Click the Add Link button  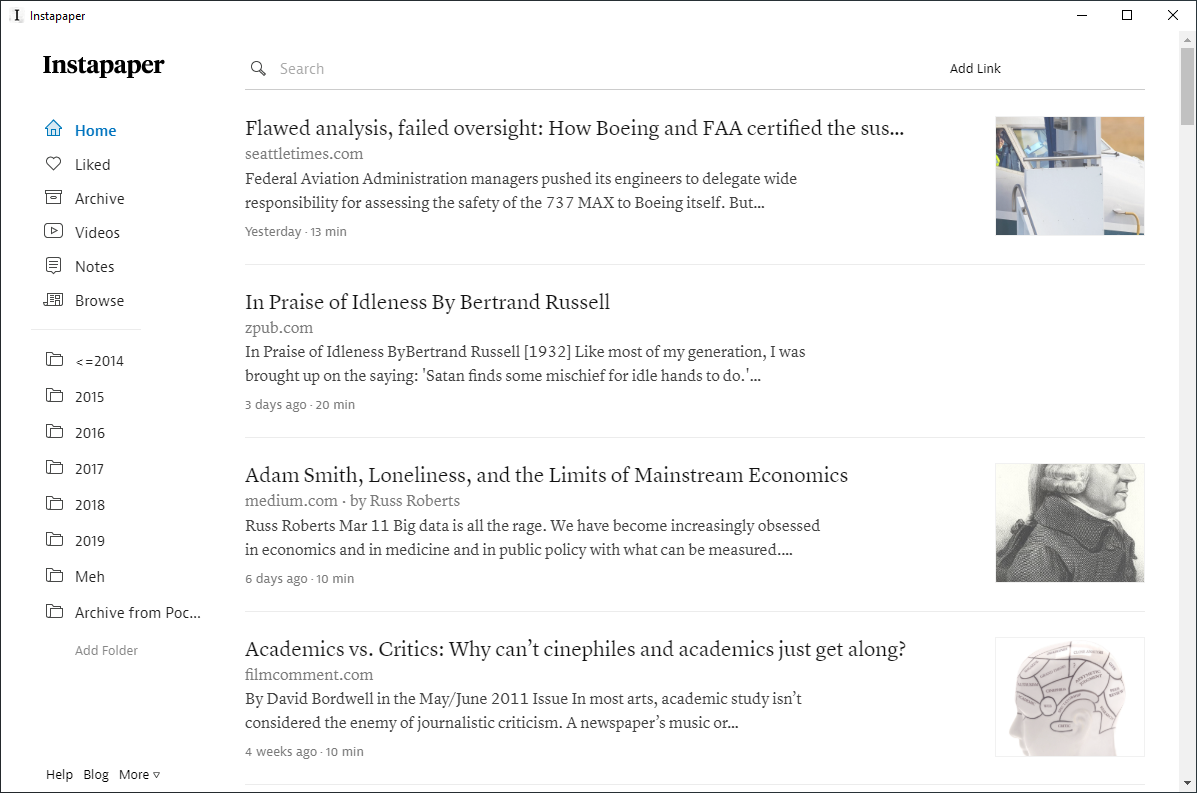pos(975,69)
